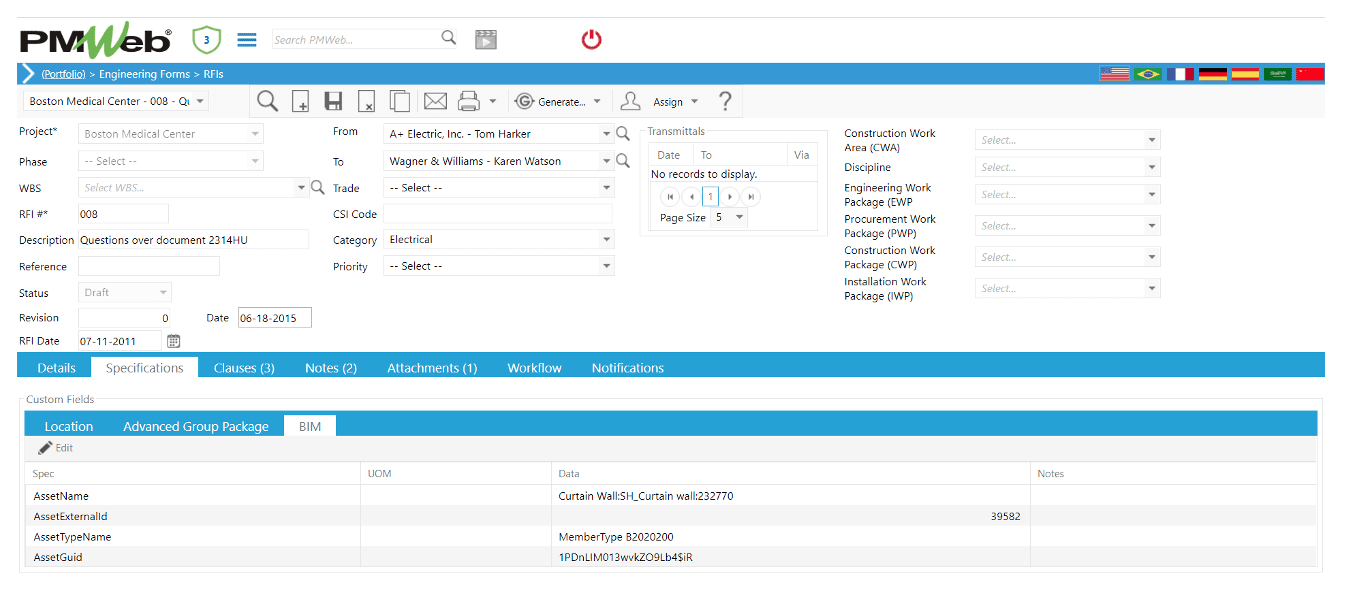Click the Generate gear icon

[522, 100]
